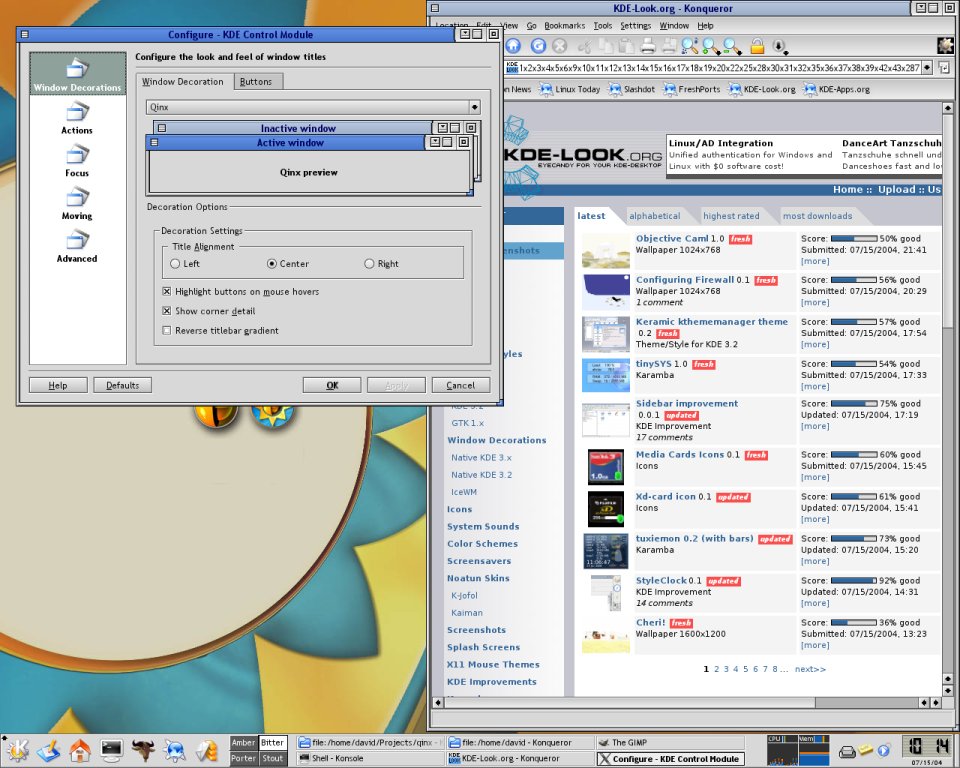Launch the mail client panel icon
Viewport: 960px width, 768px height.
coord(207,750)
